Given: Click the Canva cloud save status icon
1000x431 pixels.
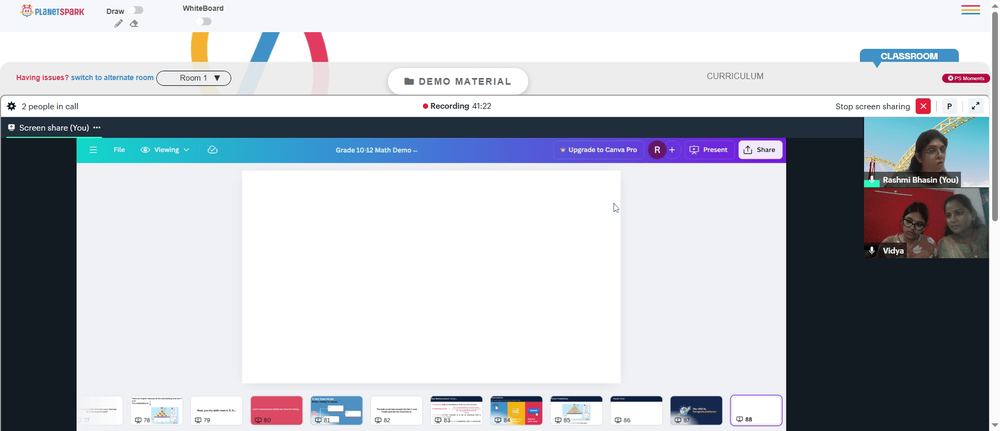Looking at the screenshot, I should click(213, 150).
